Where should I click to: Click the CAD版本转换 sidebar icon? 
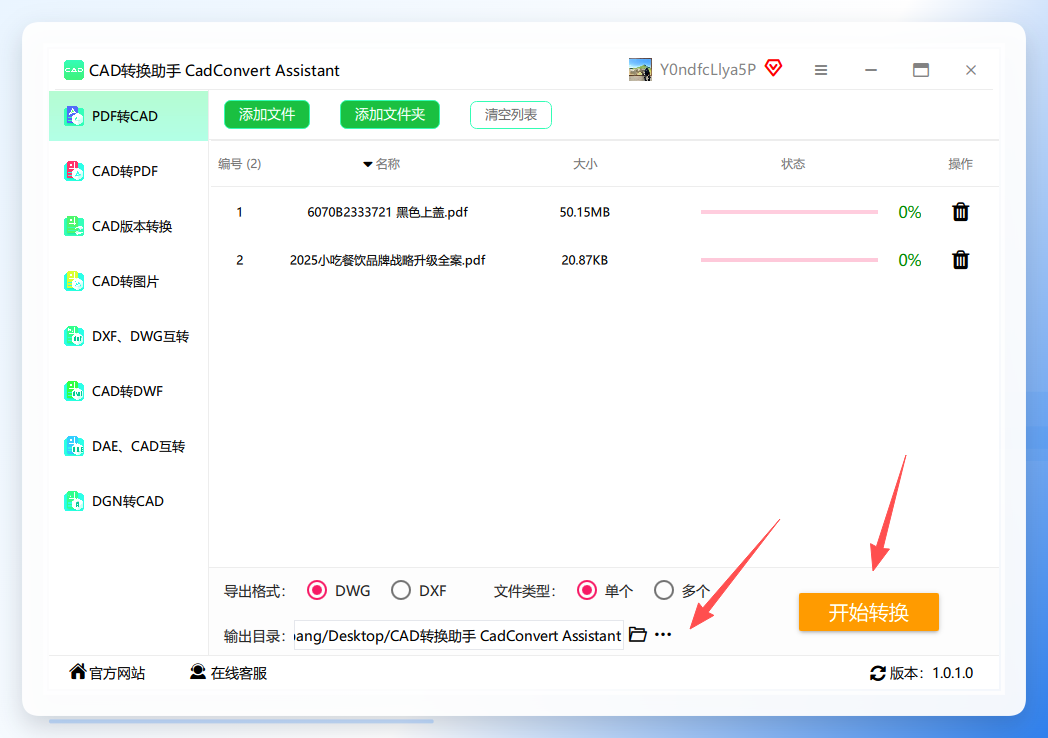click(74, 226)
